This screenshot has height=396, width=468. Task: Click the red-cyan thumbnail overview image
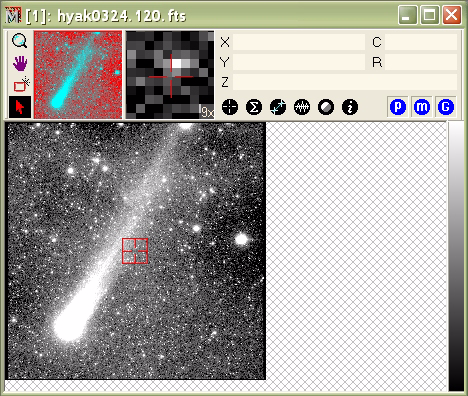tap(78, 75)
